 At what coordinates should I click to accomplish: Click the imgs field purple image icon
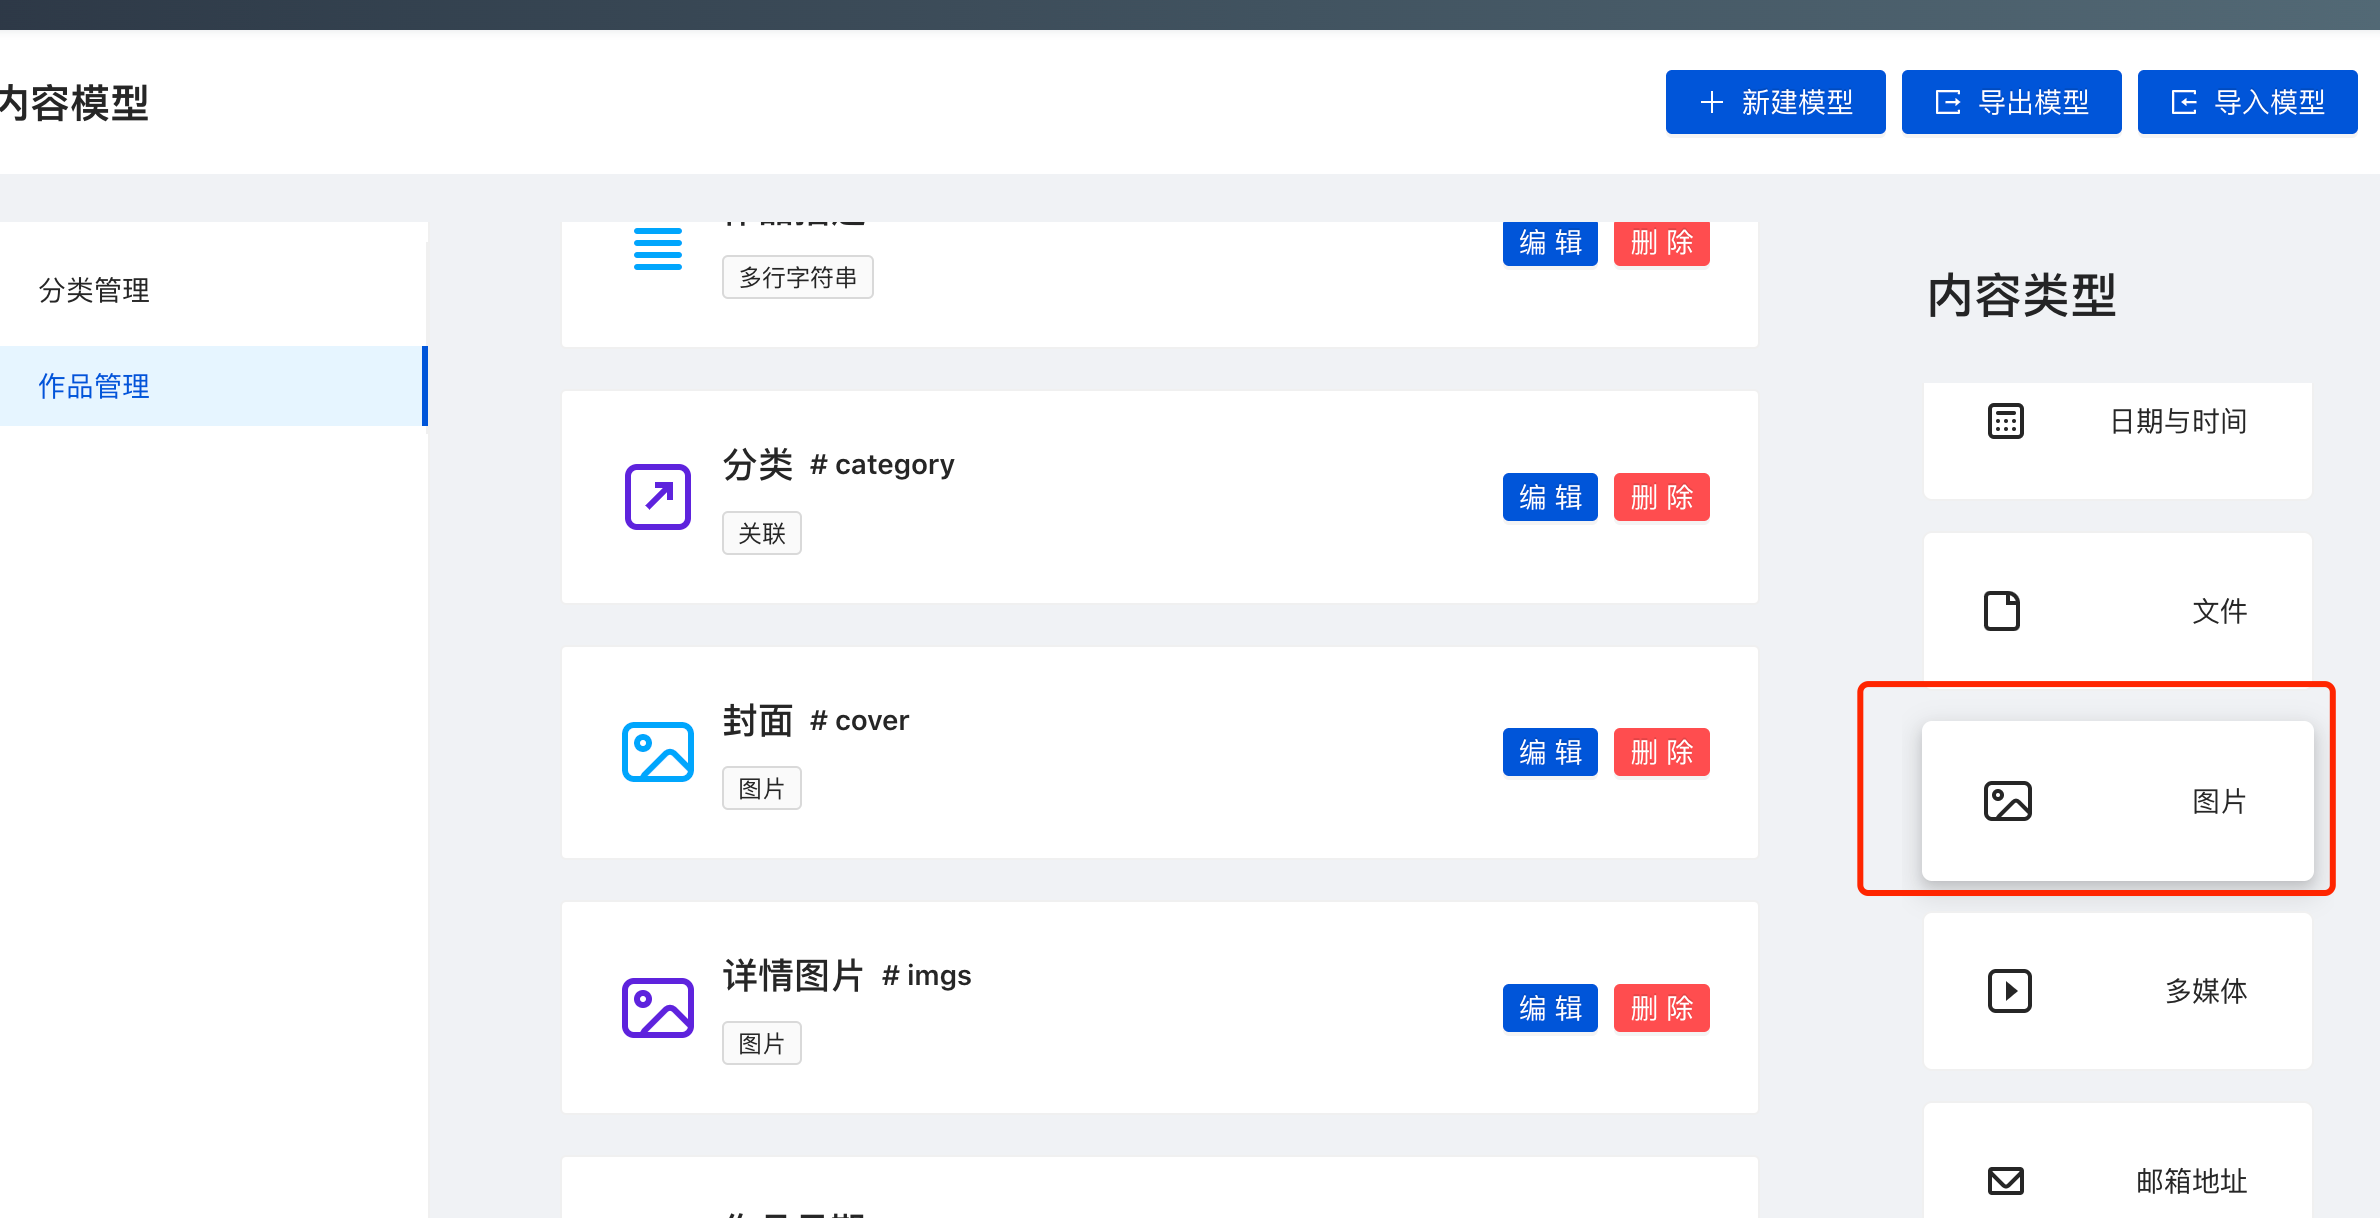pos(657,1007)
